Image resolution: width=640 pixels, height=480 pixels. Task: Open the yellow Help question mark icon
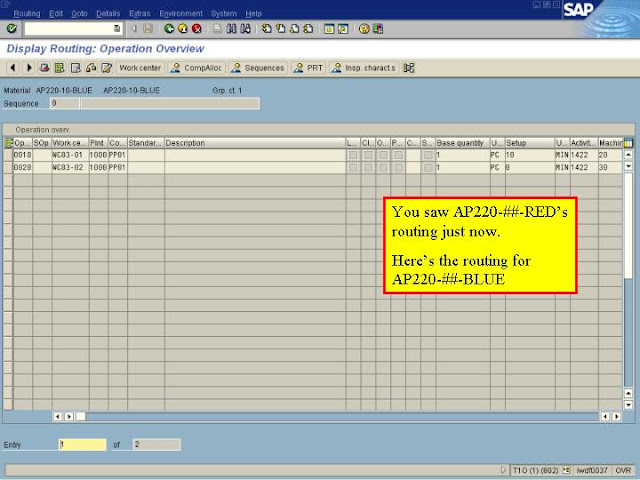364,29
